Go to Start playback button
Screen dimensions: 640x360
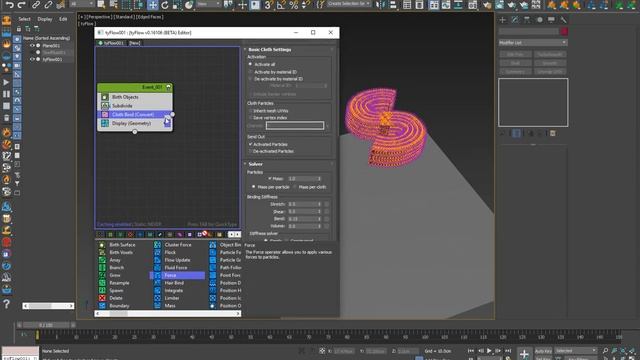[x=471, y=351]
